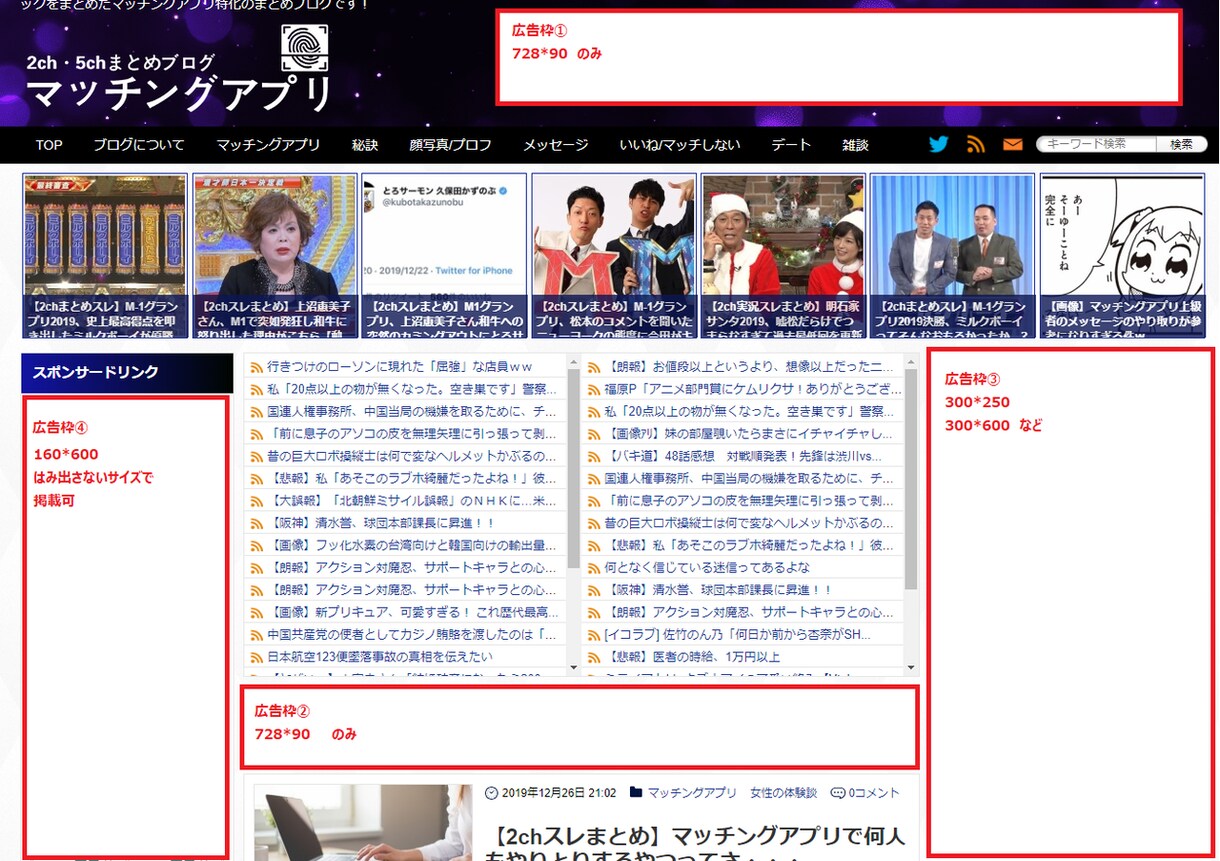Open thumbnail M-1グランプリ2019 史上最高得点
1220x861 pixels.
click(x=105, y=256)
